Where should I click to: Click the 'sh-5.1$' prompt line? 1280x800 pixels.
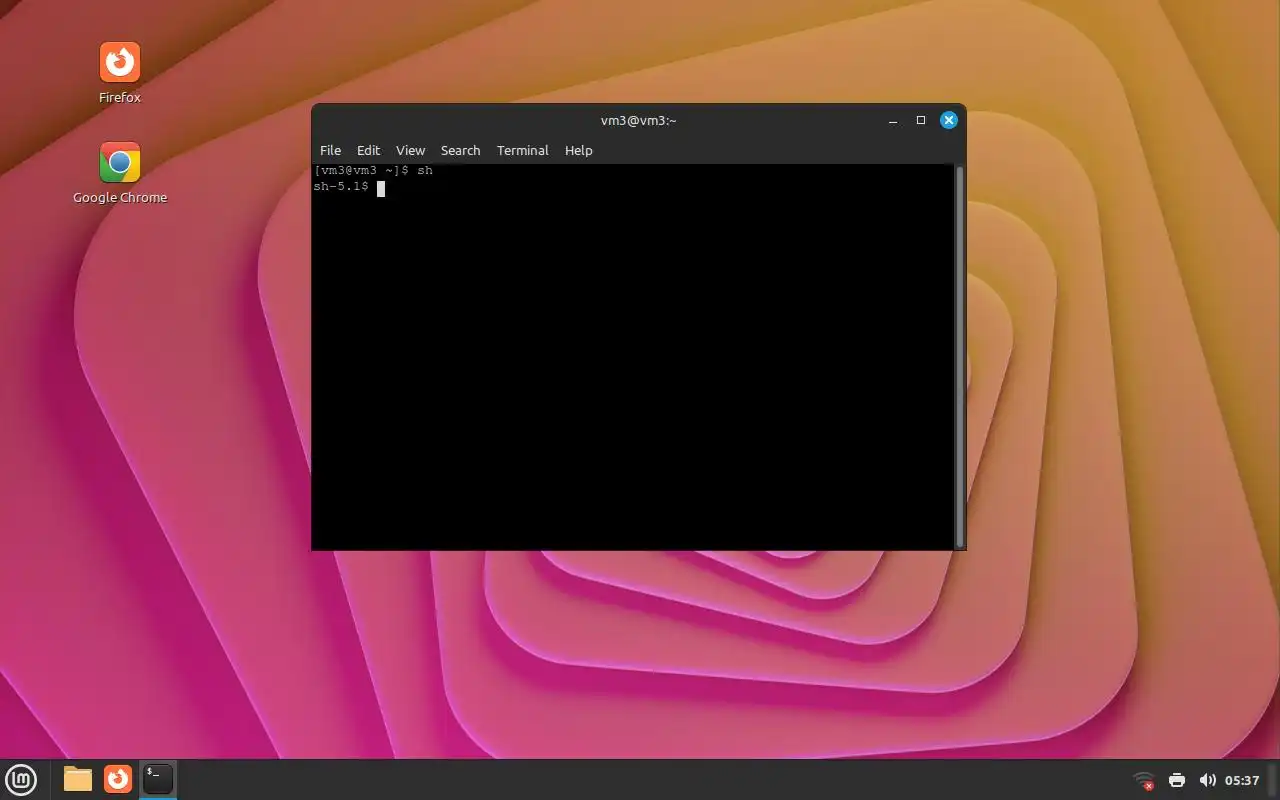tap(341, 187)
